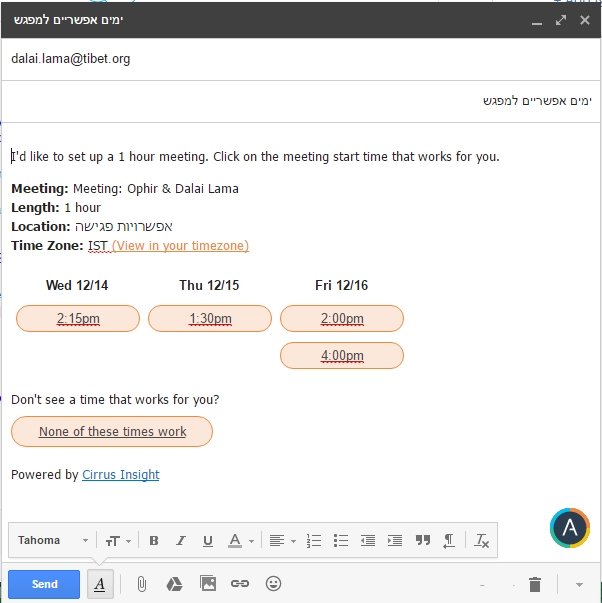This screenshot has width=602, height=603.
Task: Apply quote formatting to text
Action: [422, 541]
